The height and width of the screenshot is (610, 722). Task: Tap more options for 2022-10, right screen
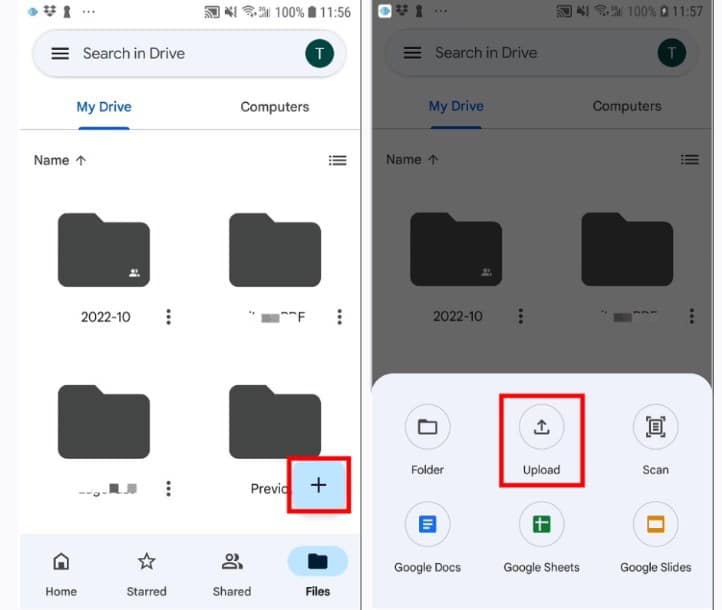521,316
